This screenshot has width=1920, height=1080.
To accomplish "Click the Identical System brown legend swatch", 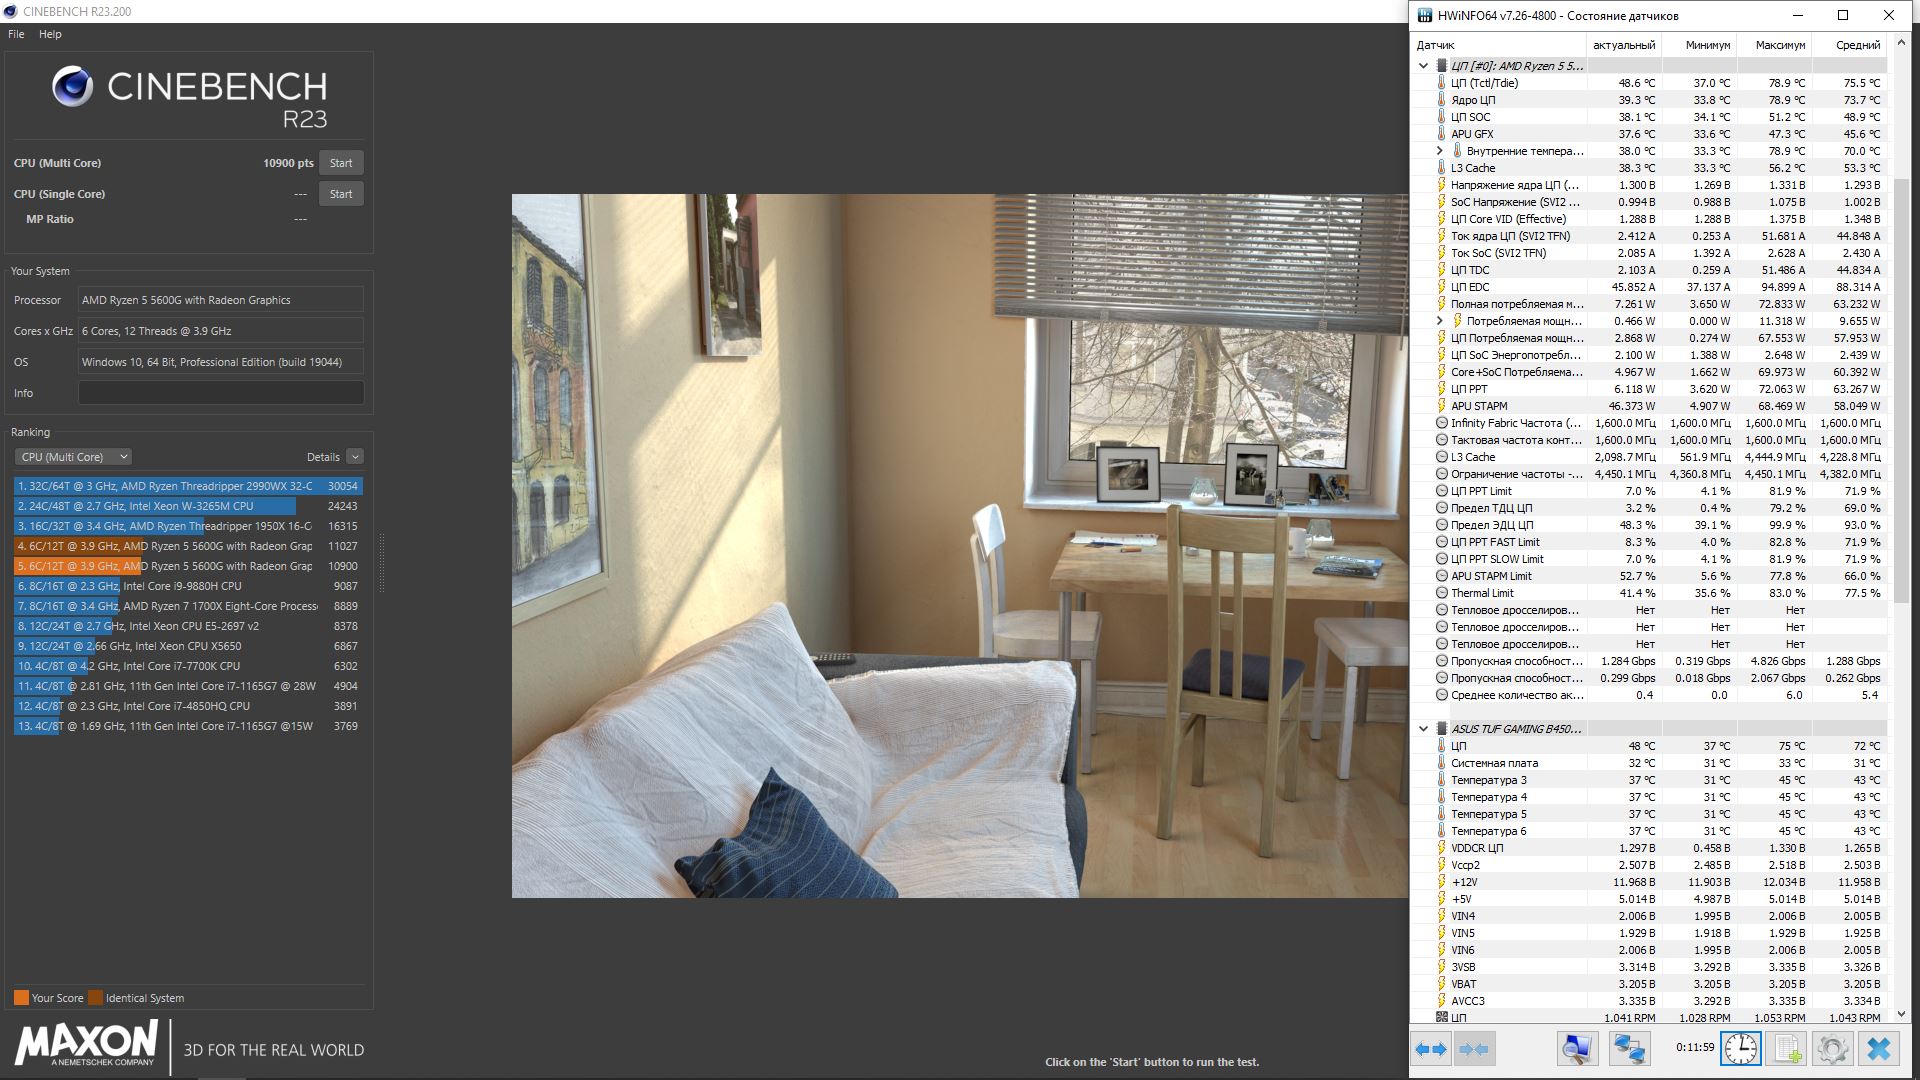I will click(95, 998).
